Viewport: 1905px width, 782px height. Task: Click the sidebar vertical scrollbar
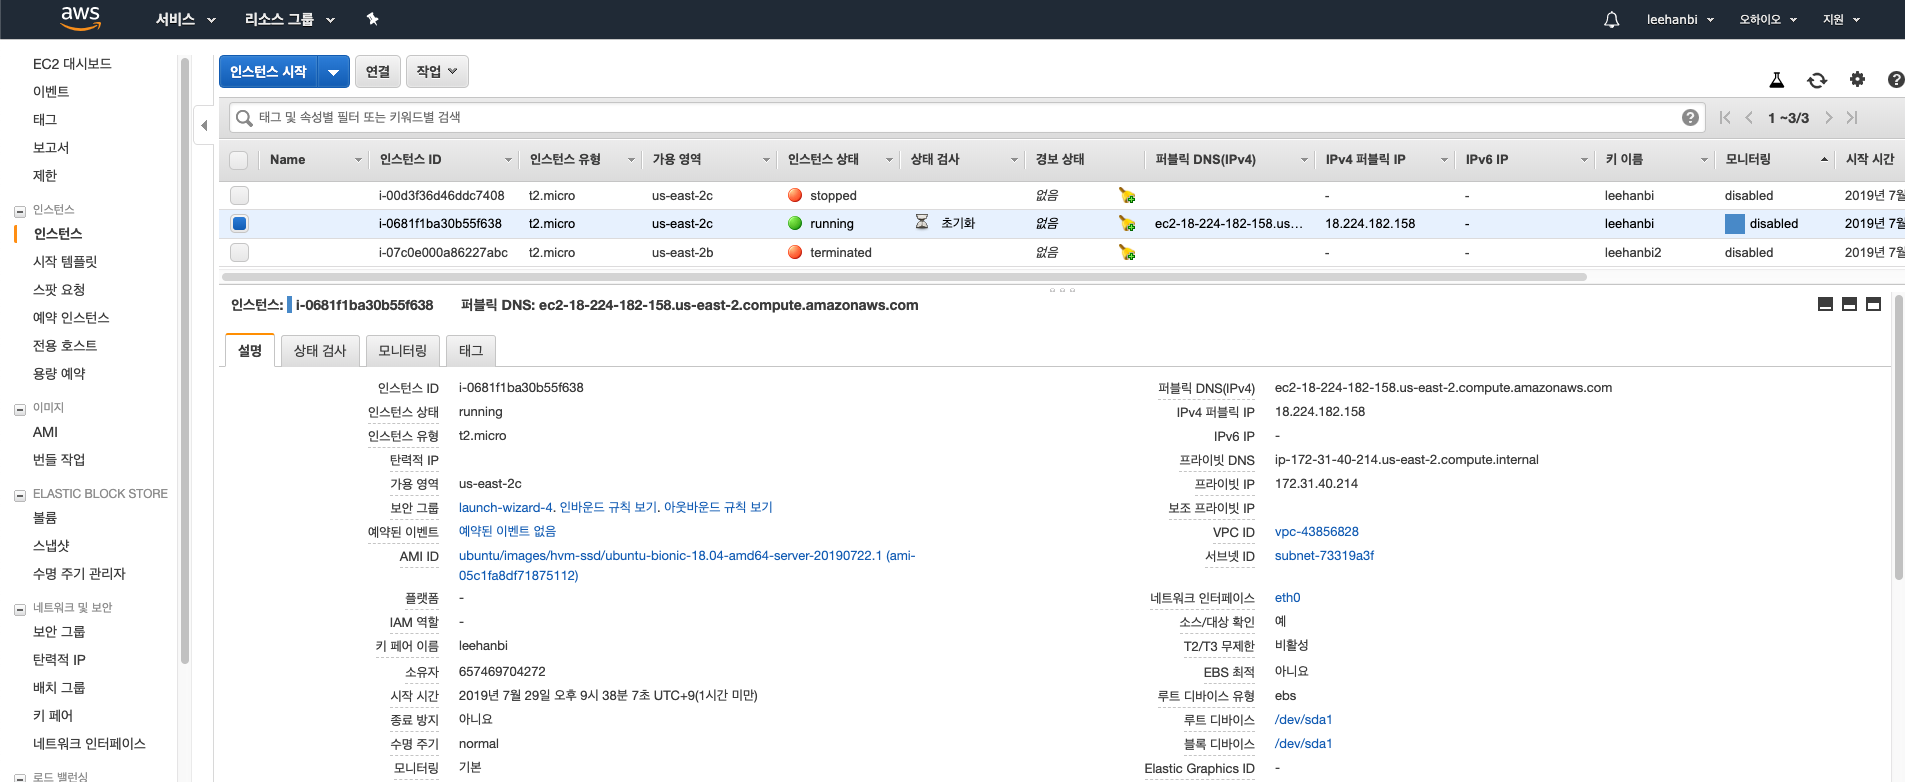click(x=184, y=360)
